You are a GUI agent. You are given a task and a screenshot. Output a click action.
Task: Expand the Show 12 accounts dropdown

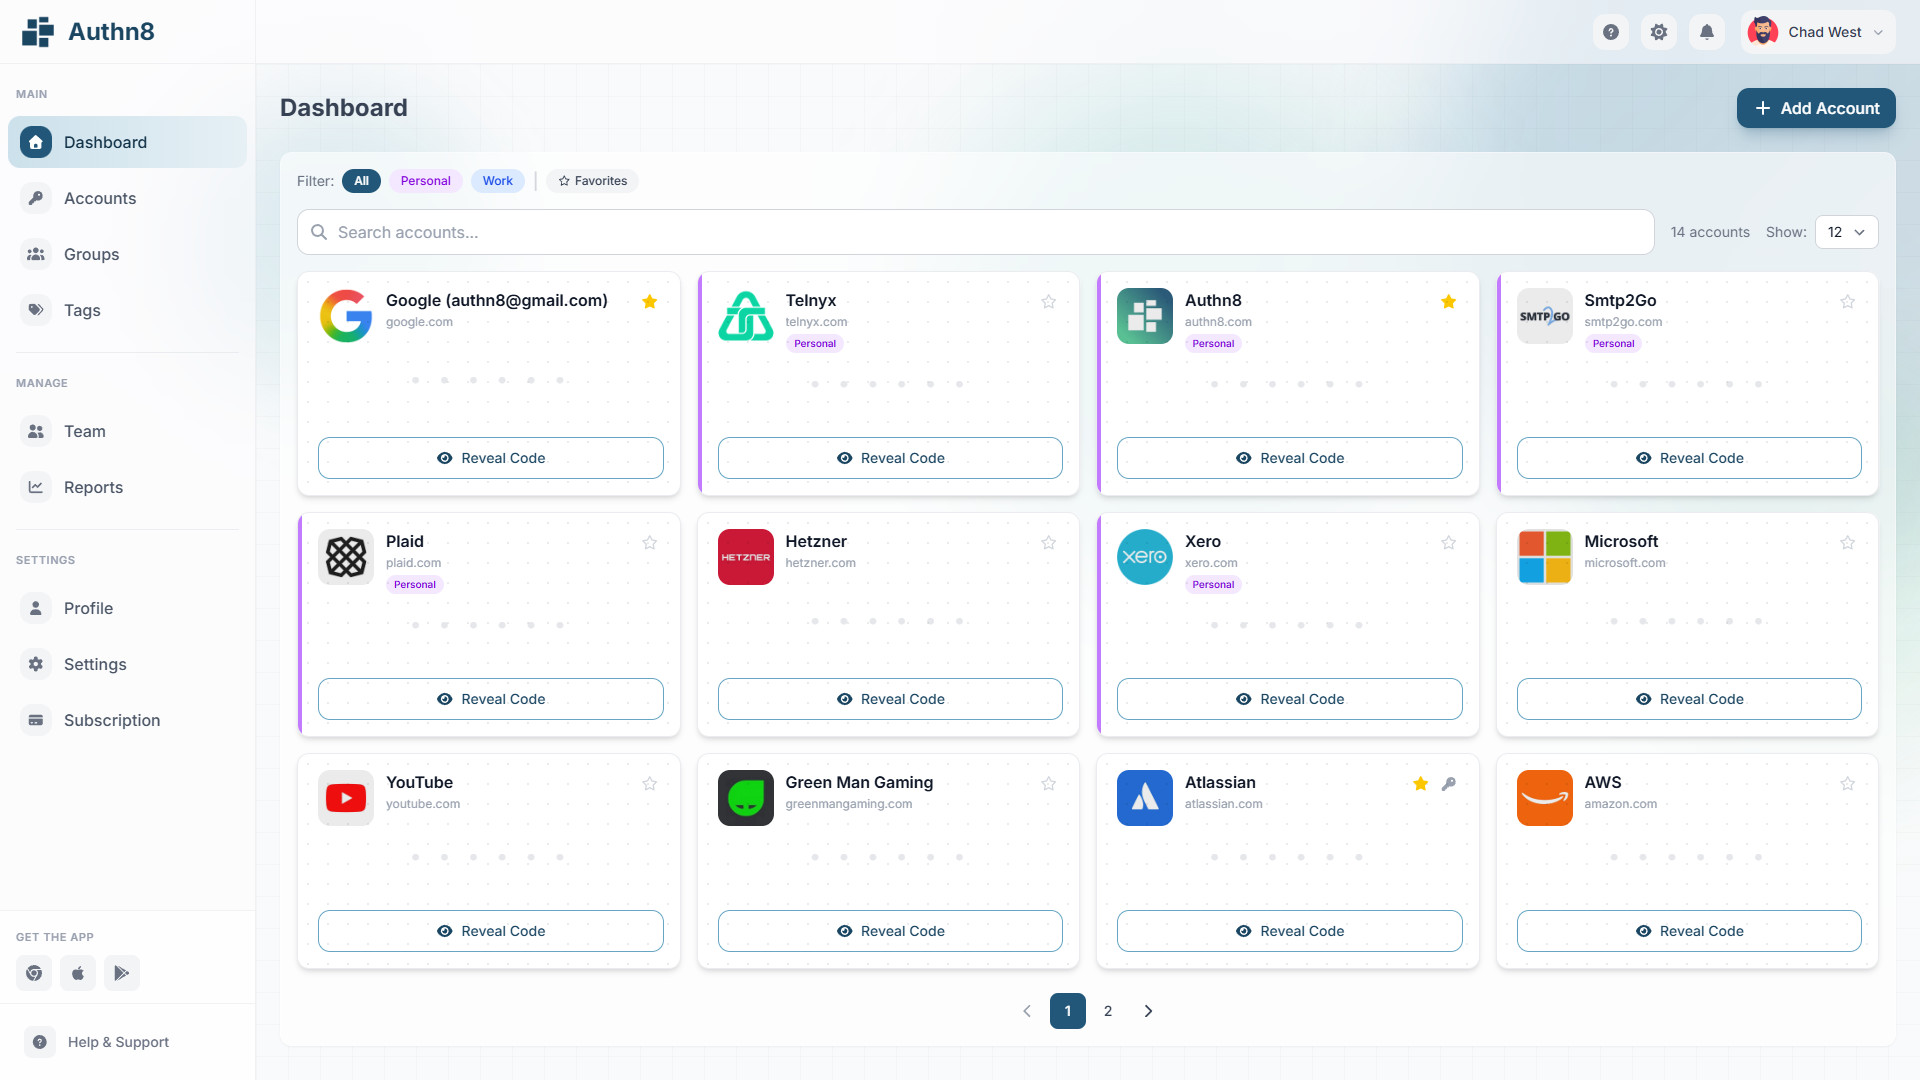point(1846,232)
